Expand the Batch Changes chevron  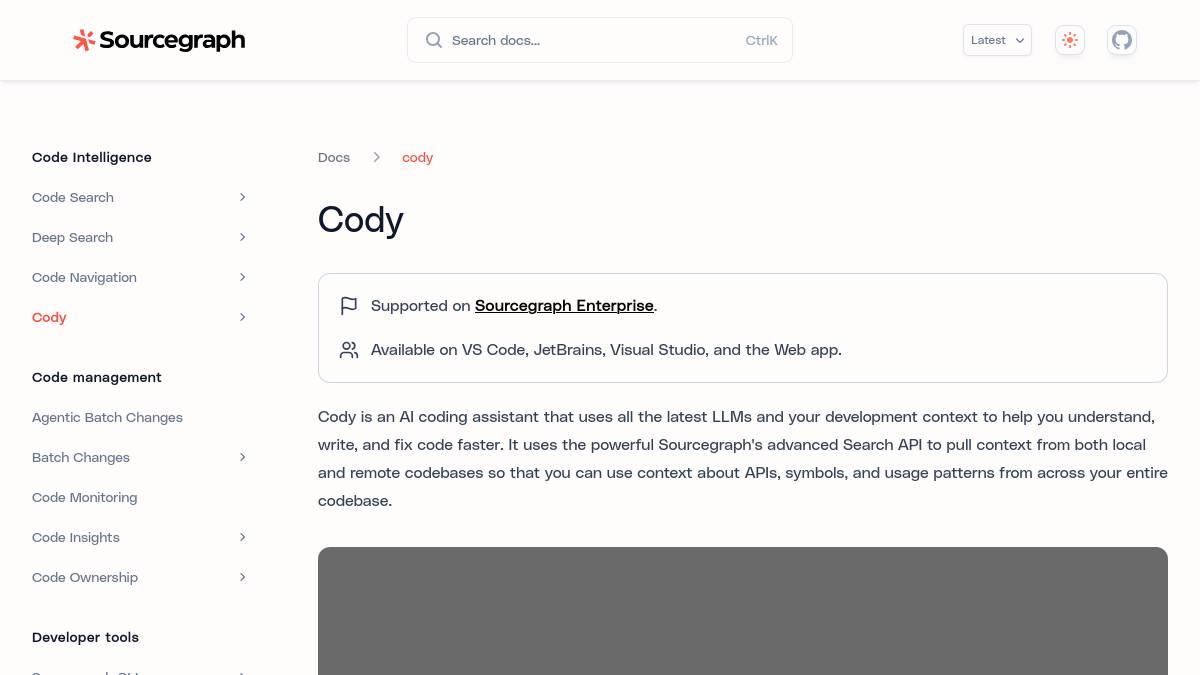[242, 457]
